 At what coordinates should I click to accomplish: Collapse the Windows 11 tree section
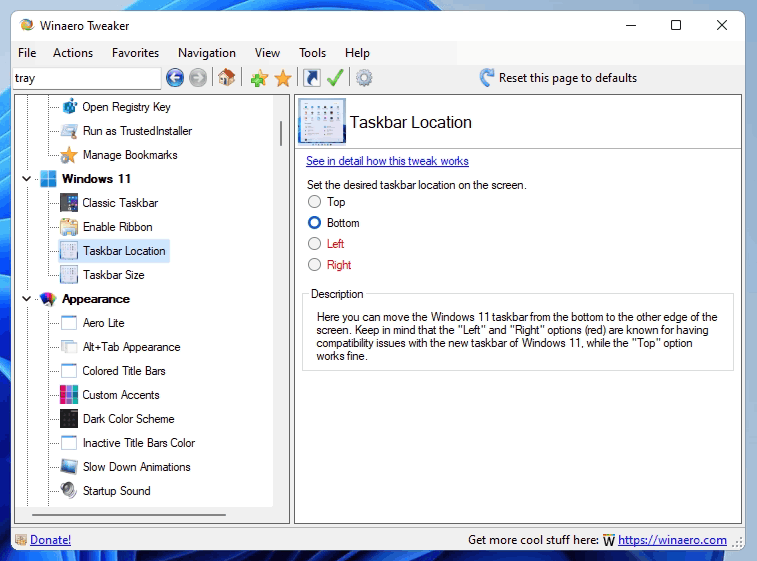click(27, 179)
